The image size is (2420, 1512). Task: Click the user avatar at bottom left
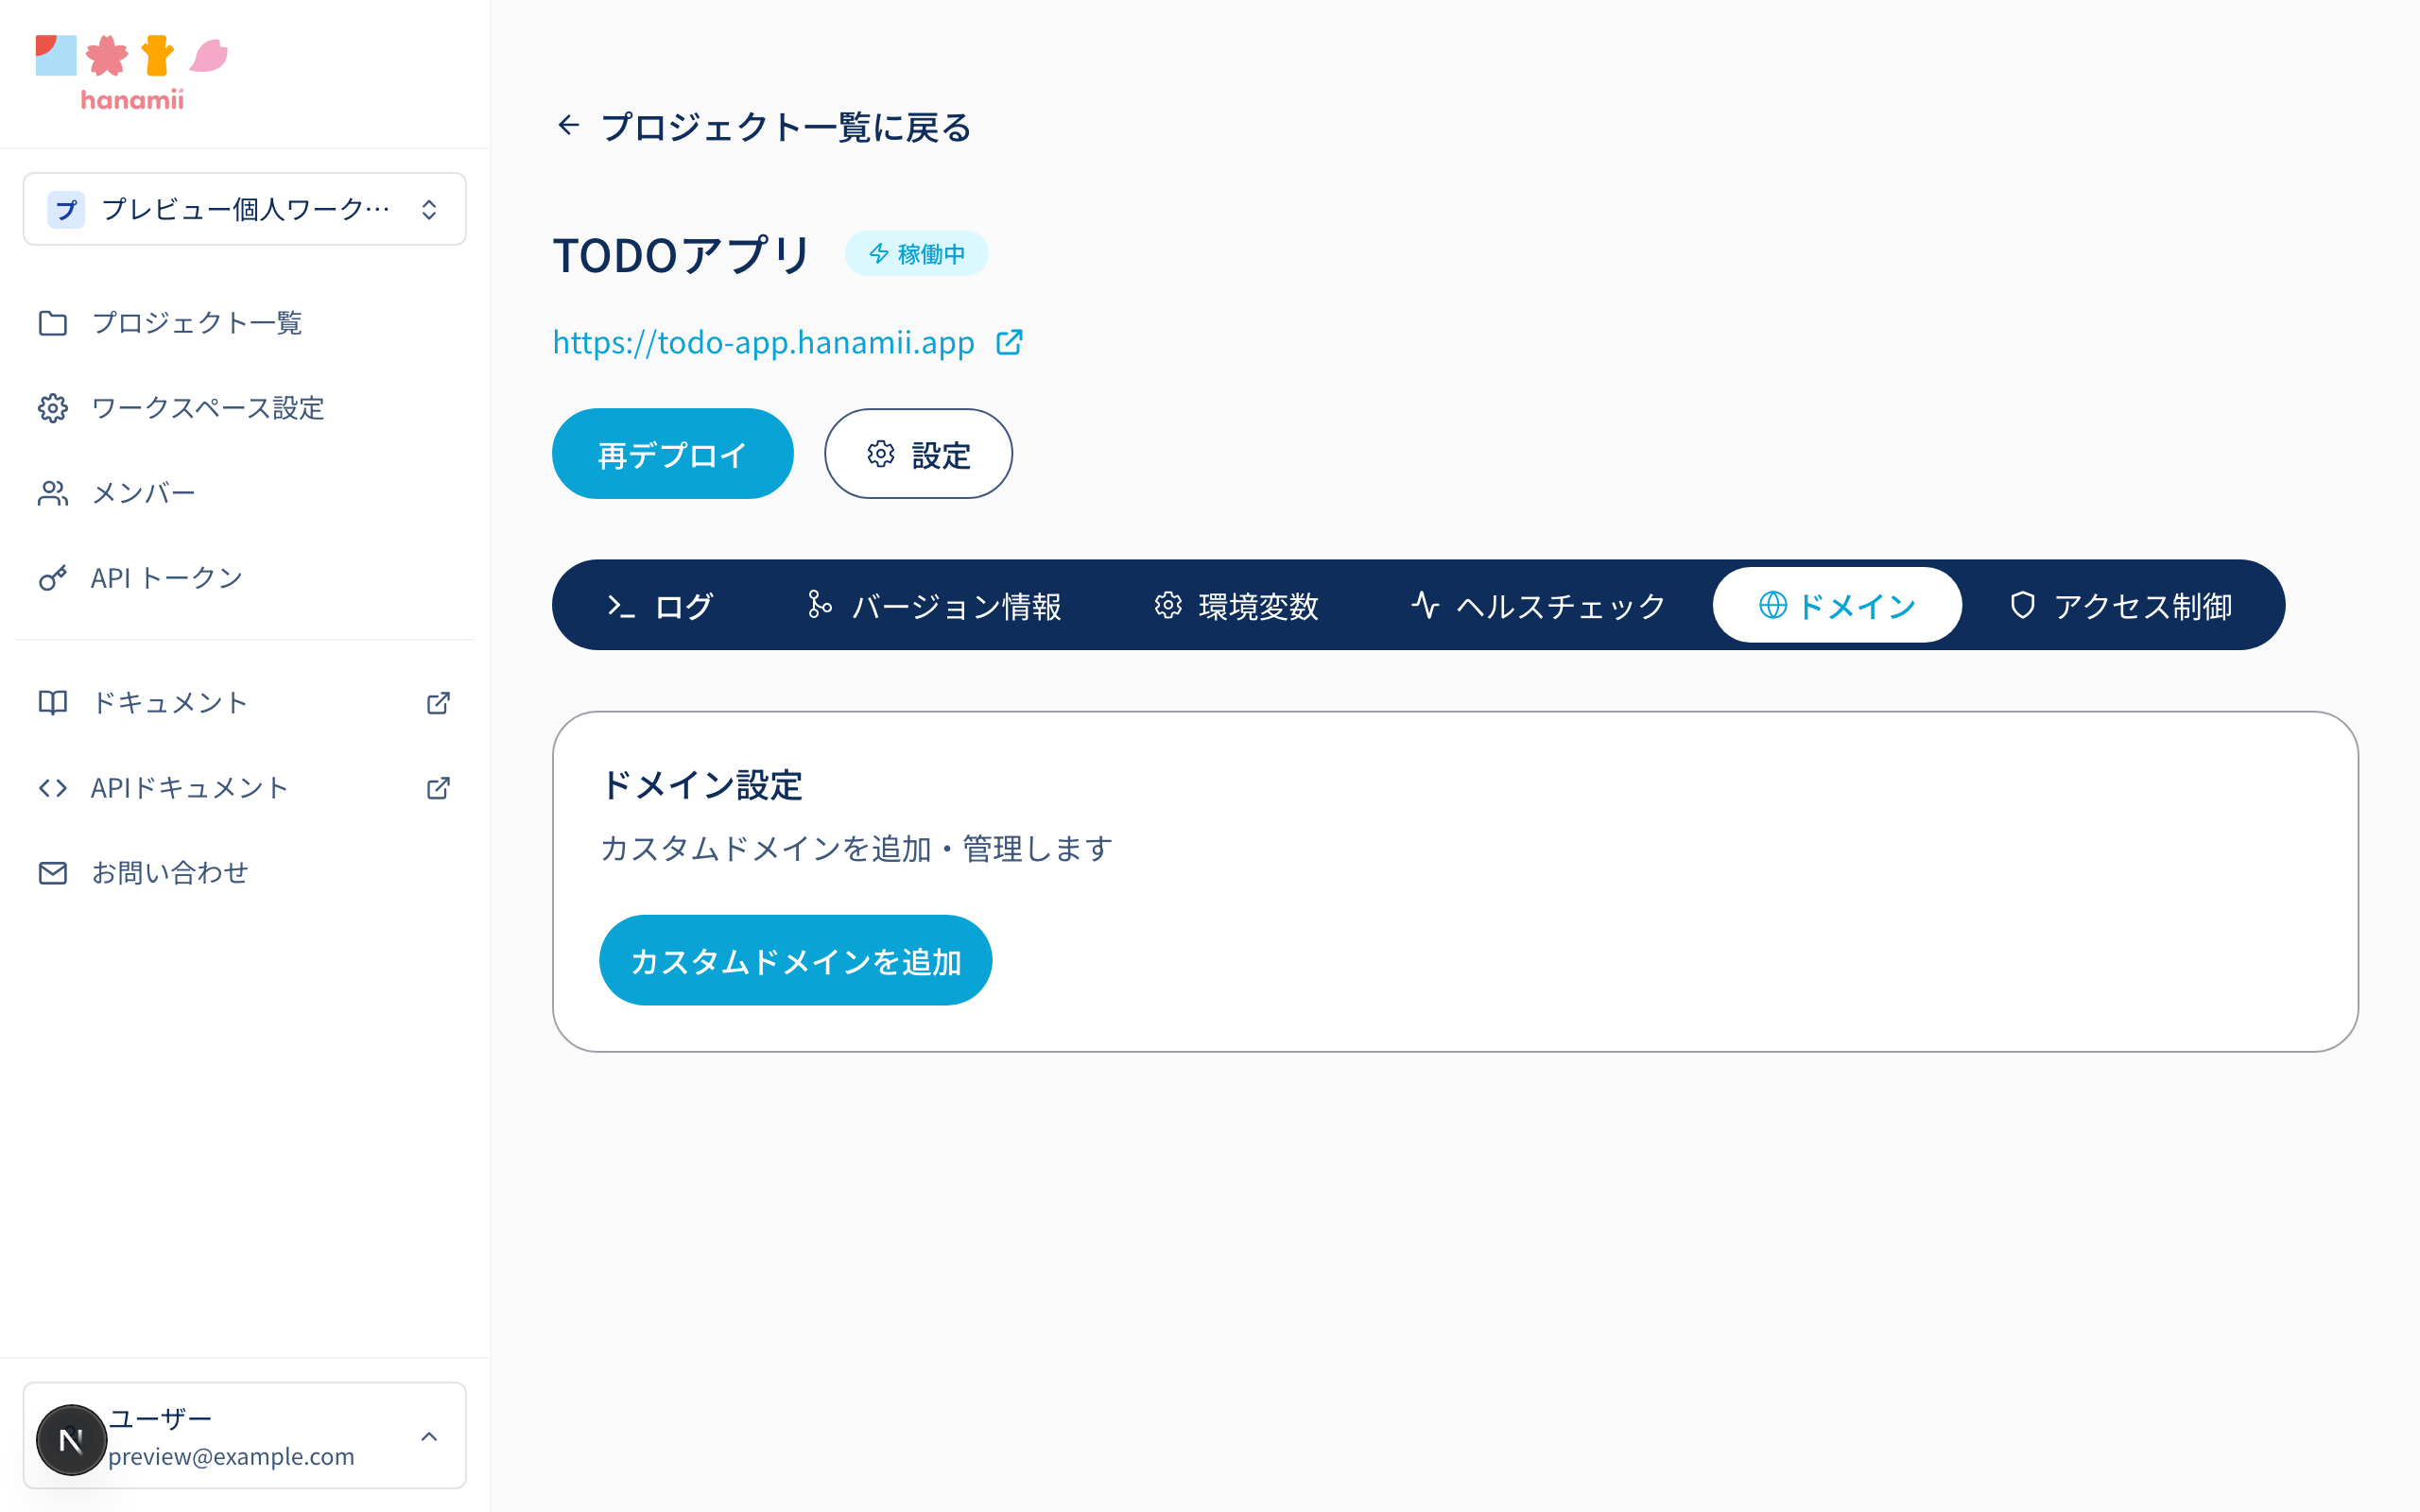[x=71, y=1440]
